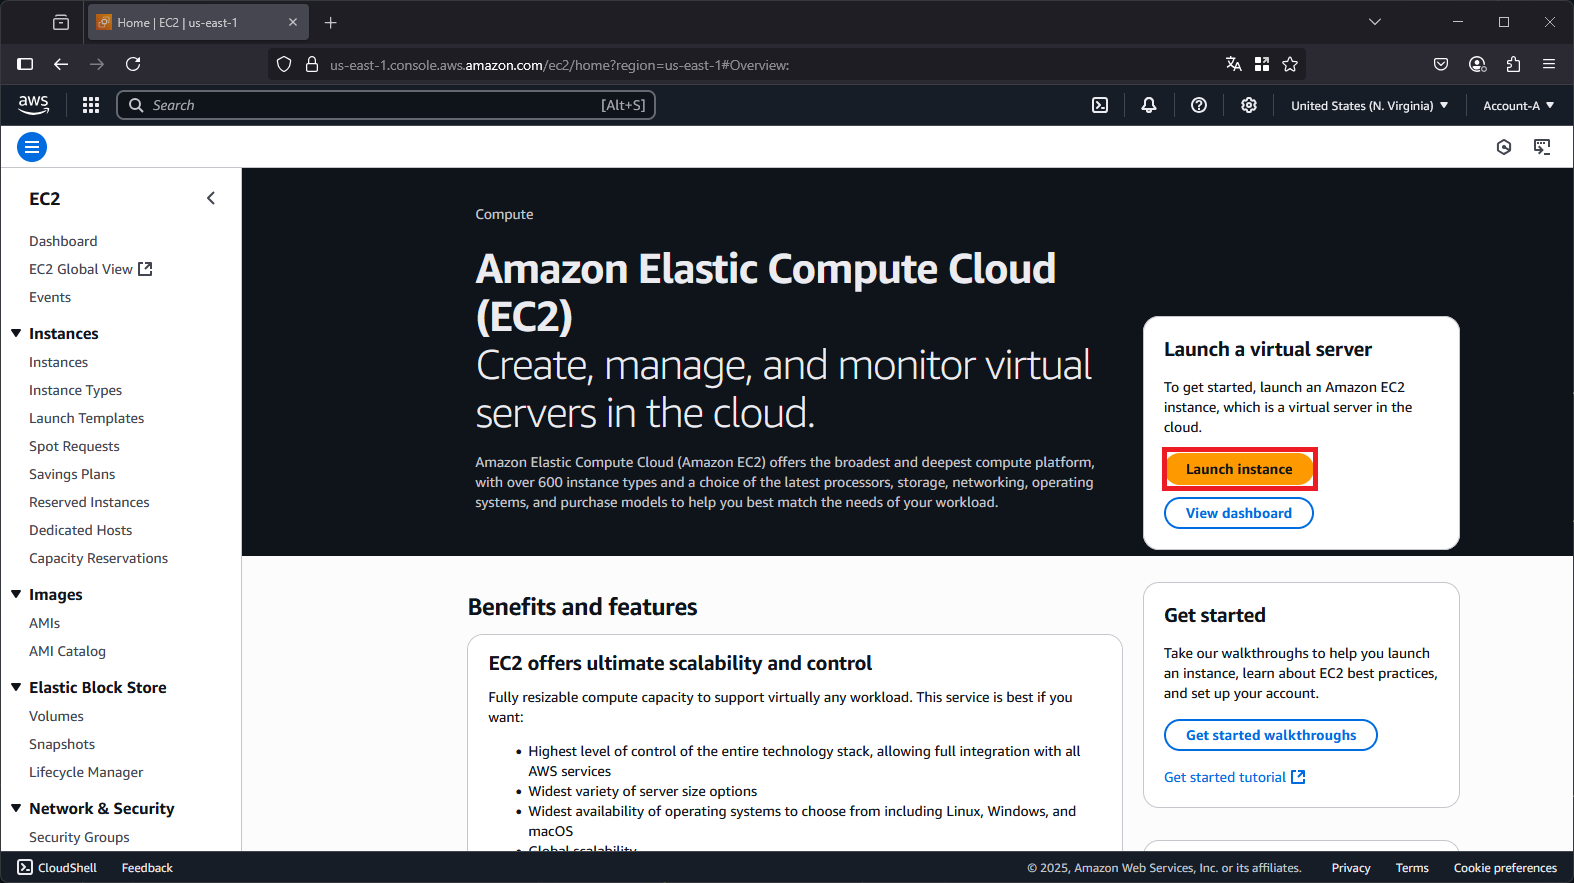Image resolution: width=1574 pixels, height=883 pixels.
Task: Collapse the Instances sidebar section
Action: click(16, 333)
